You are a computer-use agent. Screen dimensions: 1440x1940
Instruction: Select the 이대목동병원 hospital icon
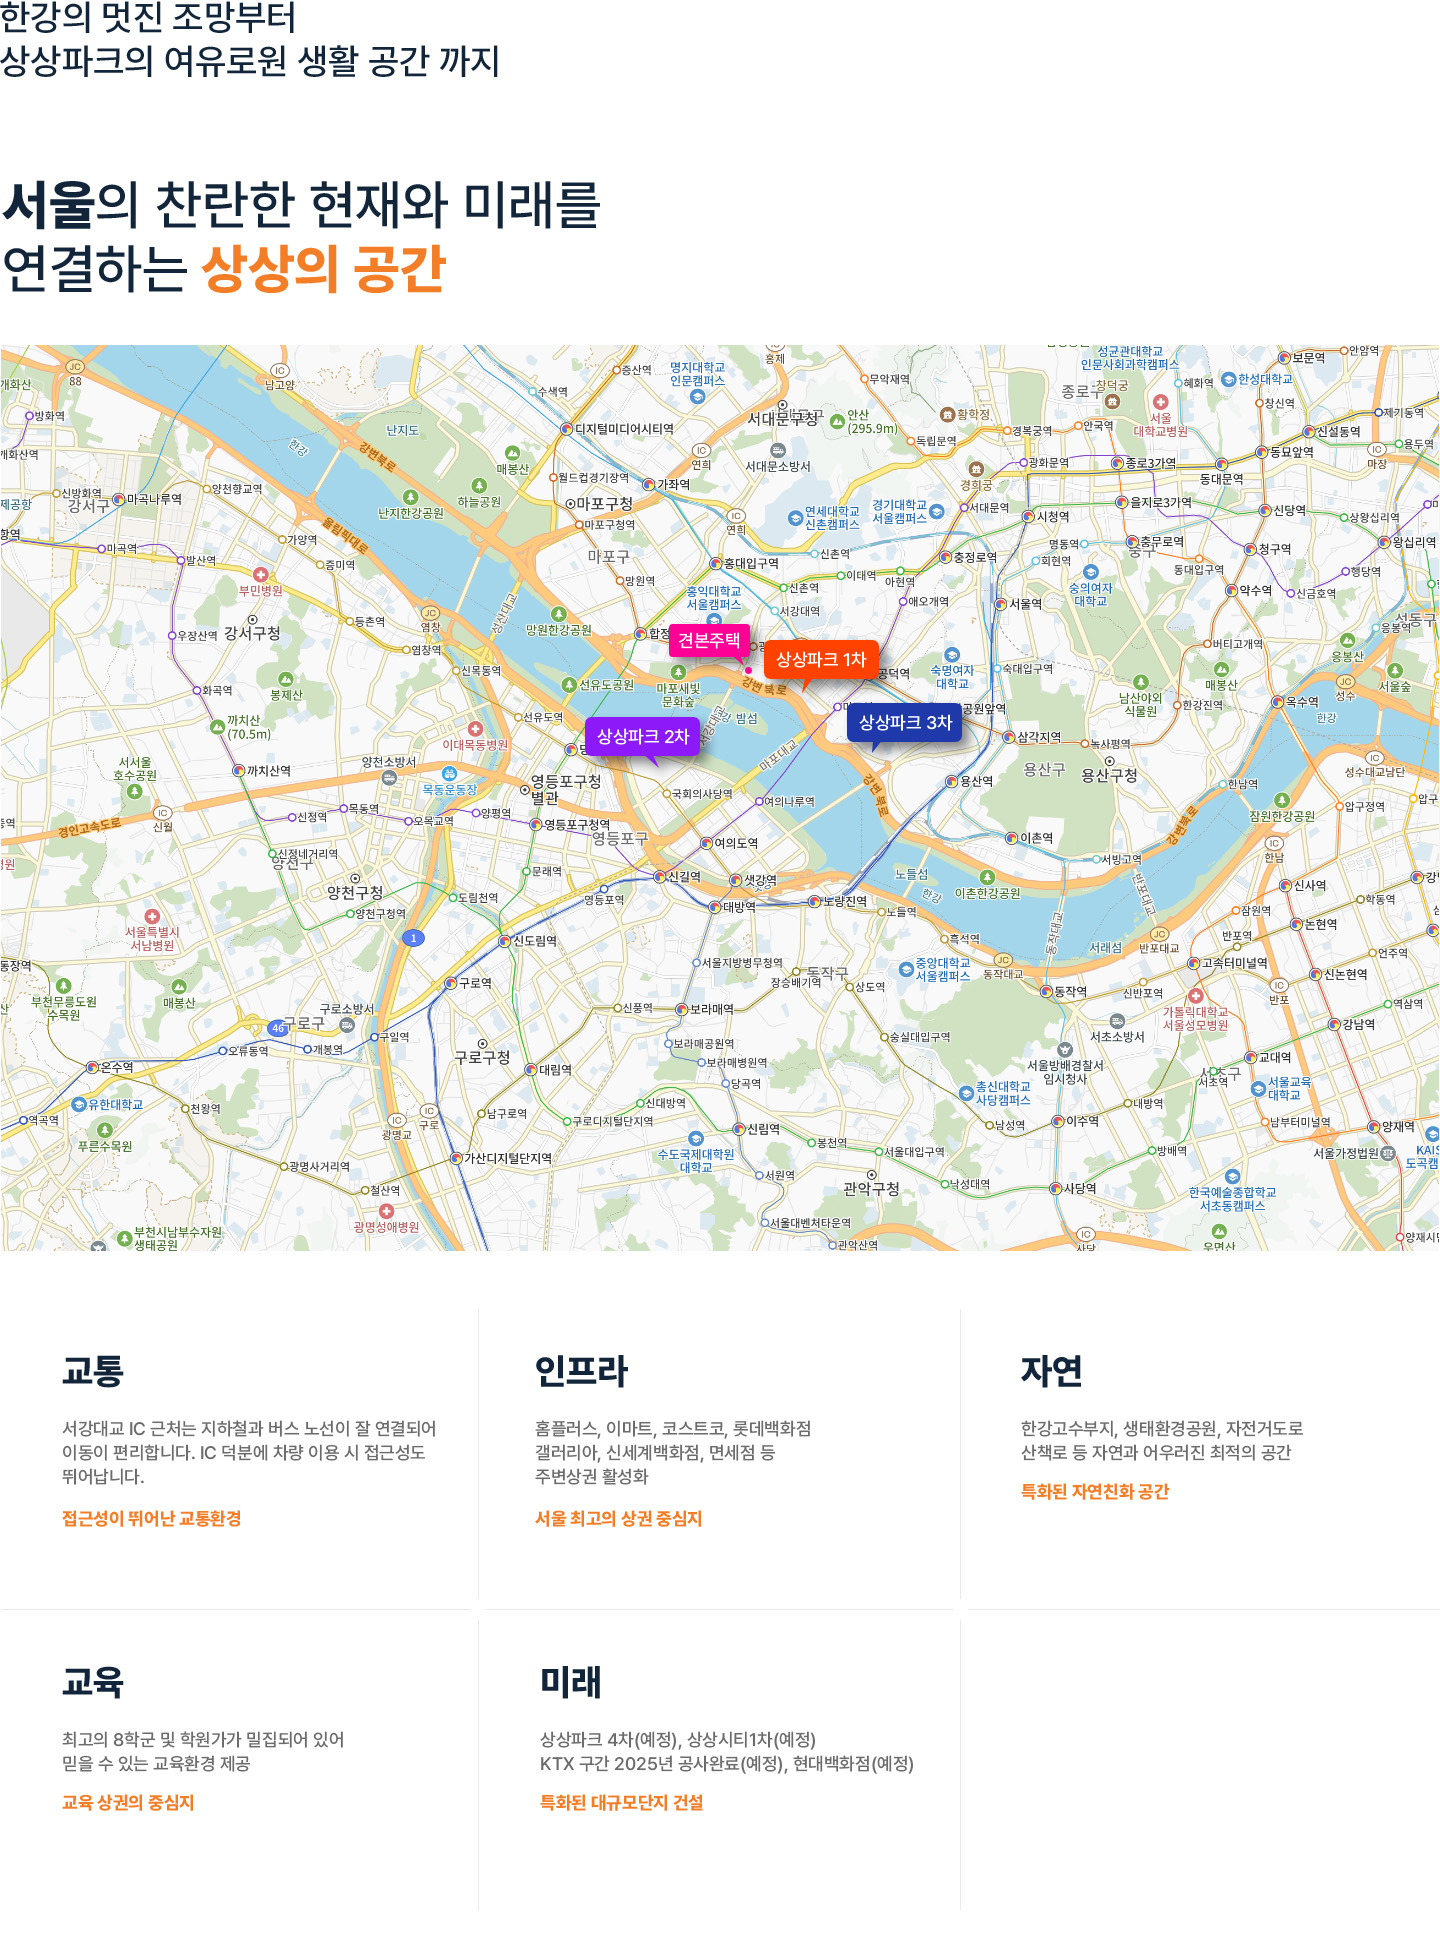click(476, 729)
